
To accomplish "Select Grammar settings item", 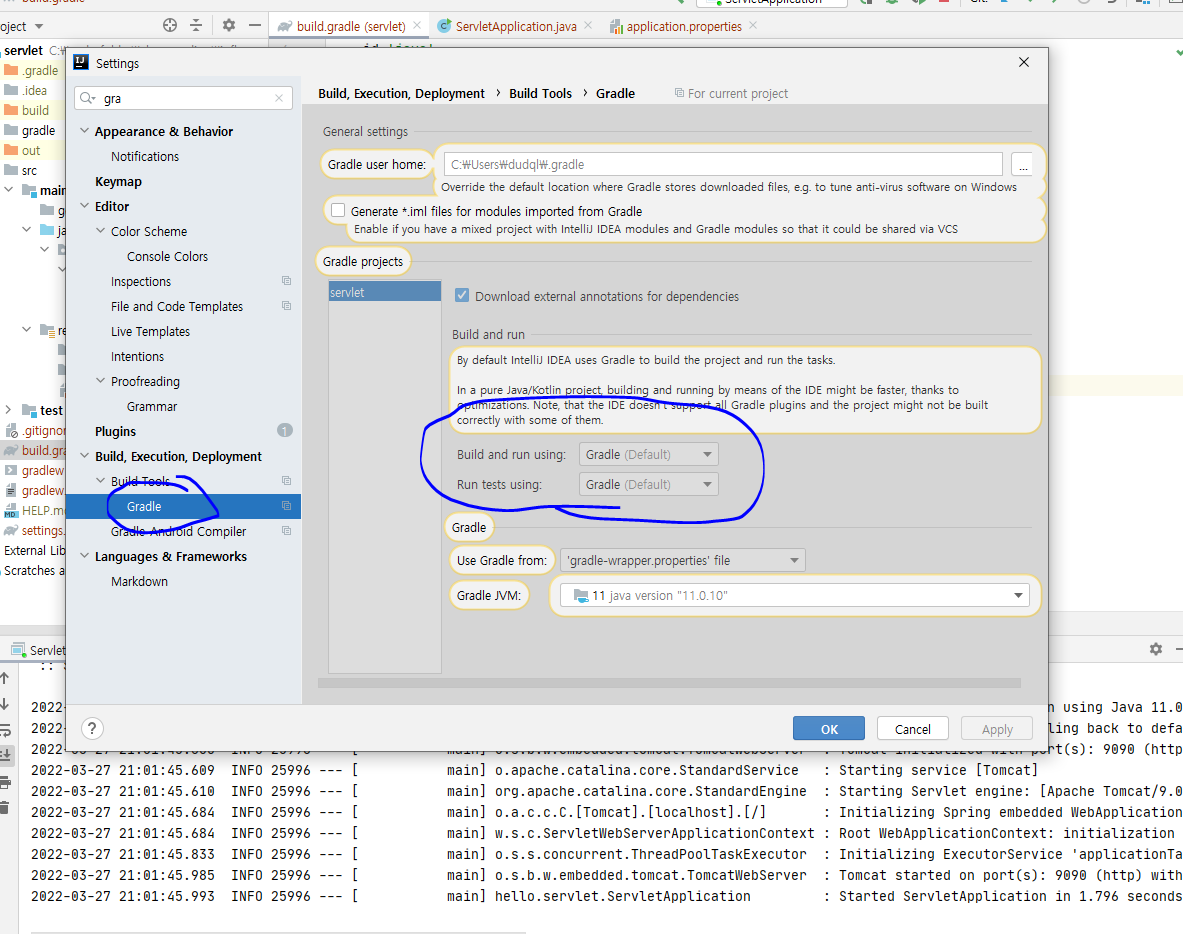I will (x=152, y=406).
